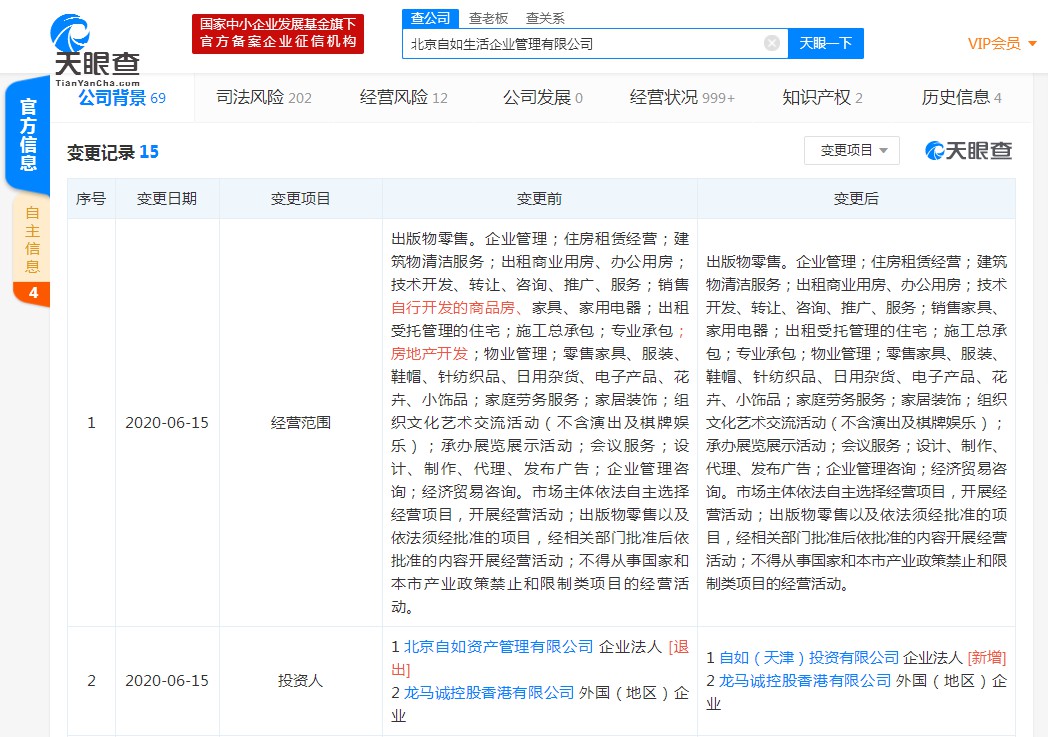The image size is (1048, 737).
Task: Select the 公司发展 0 tab
Action: pos(543,98)
